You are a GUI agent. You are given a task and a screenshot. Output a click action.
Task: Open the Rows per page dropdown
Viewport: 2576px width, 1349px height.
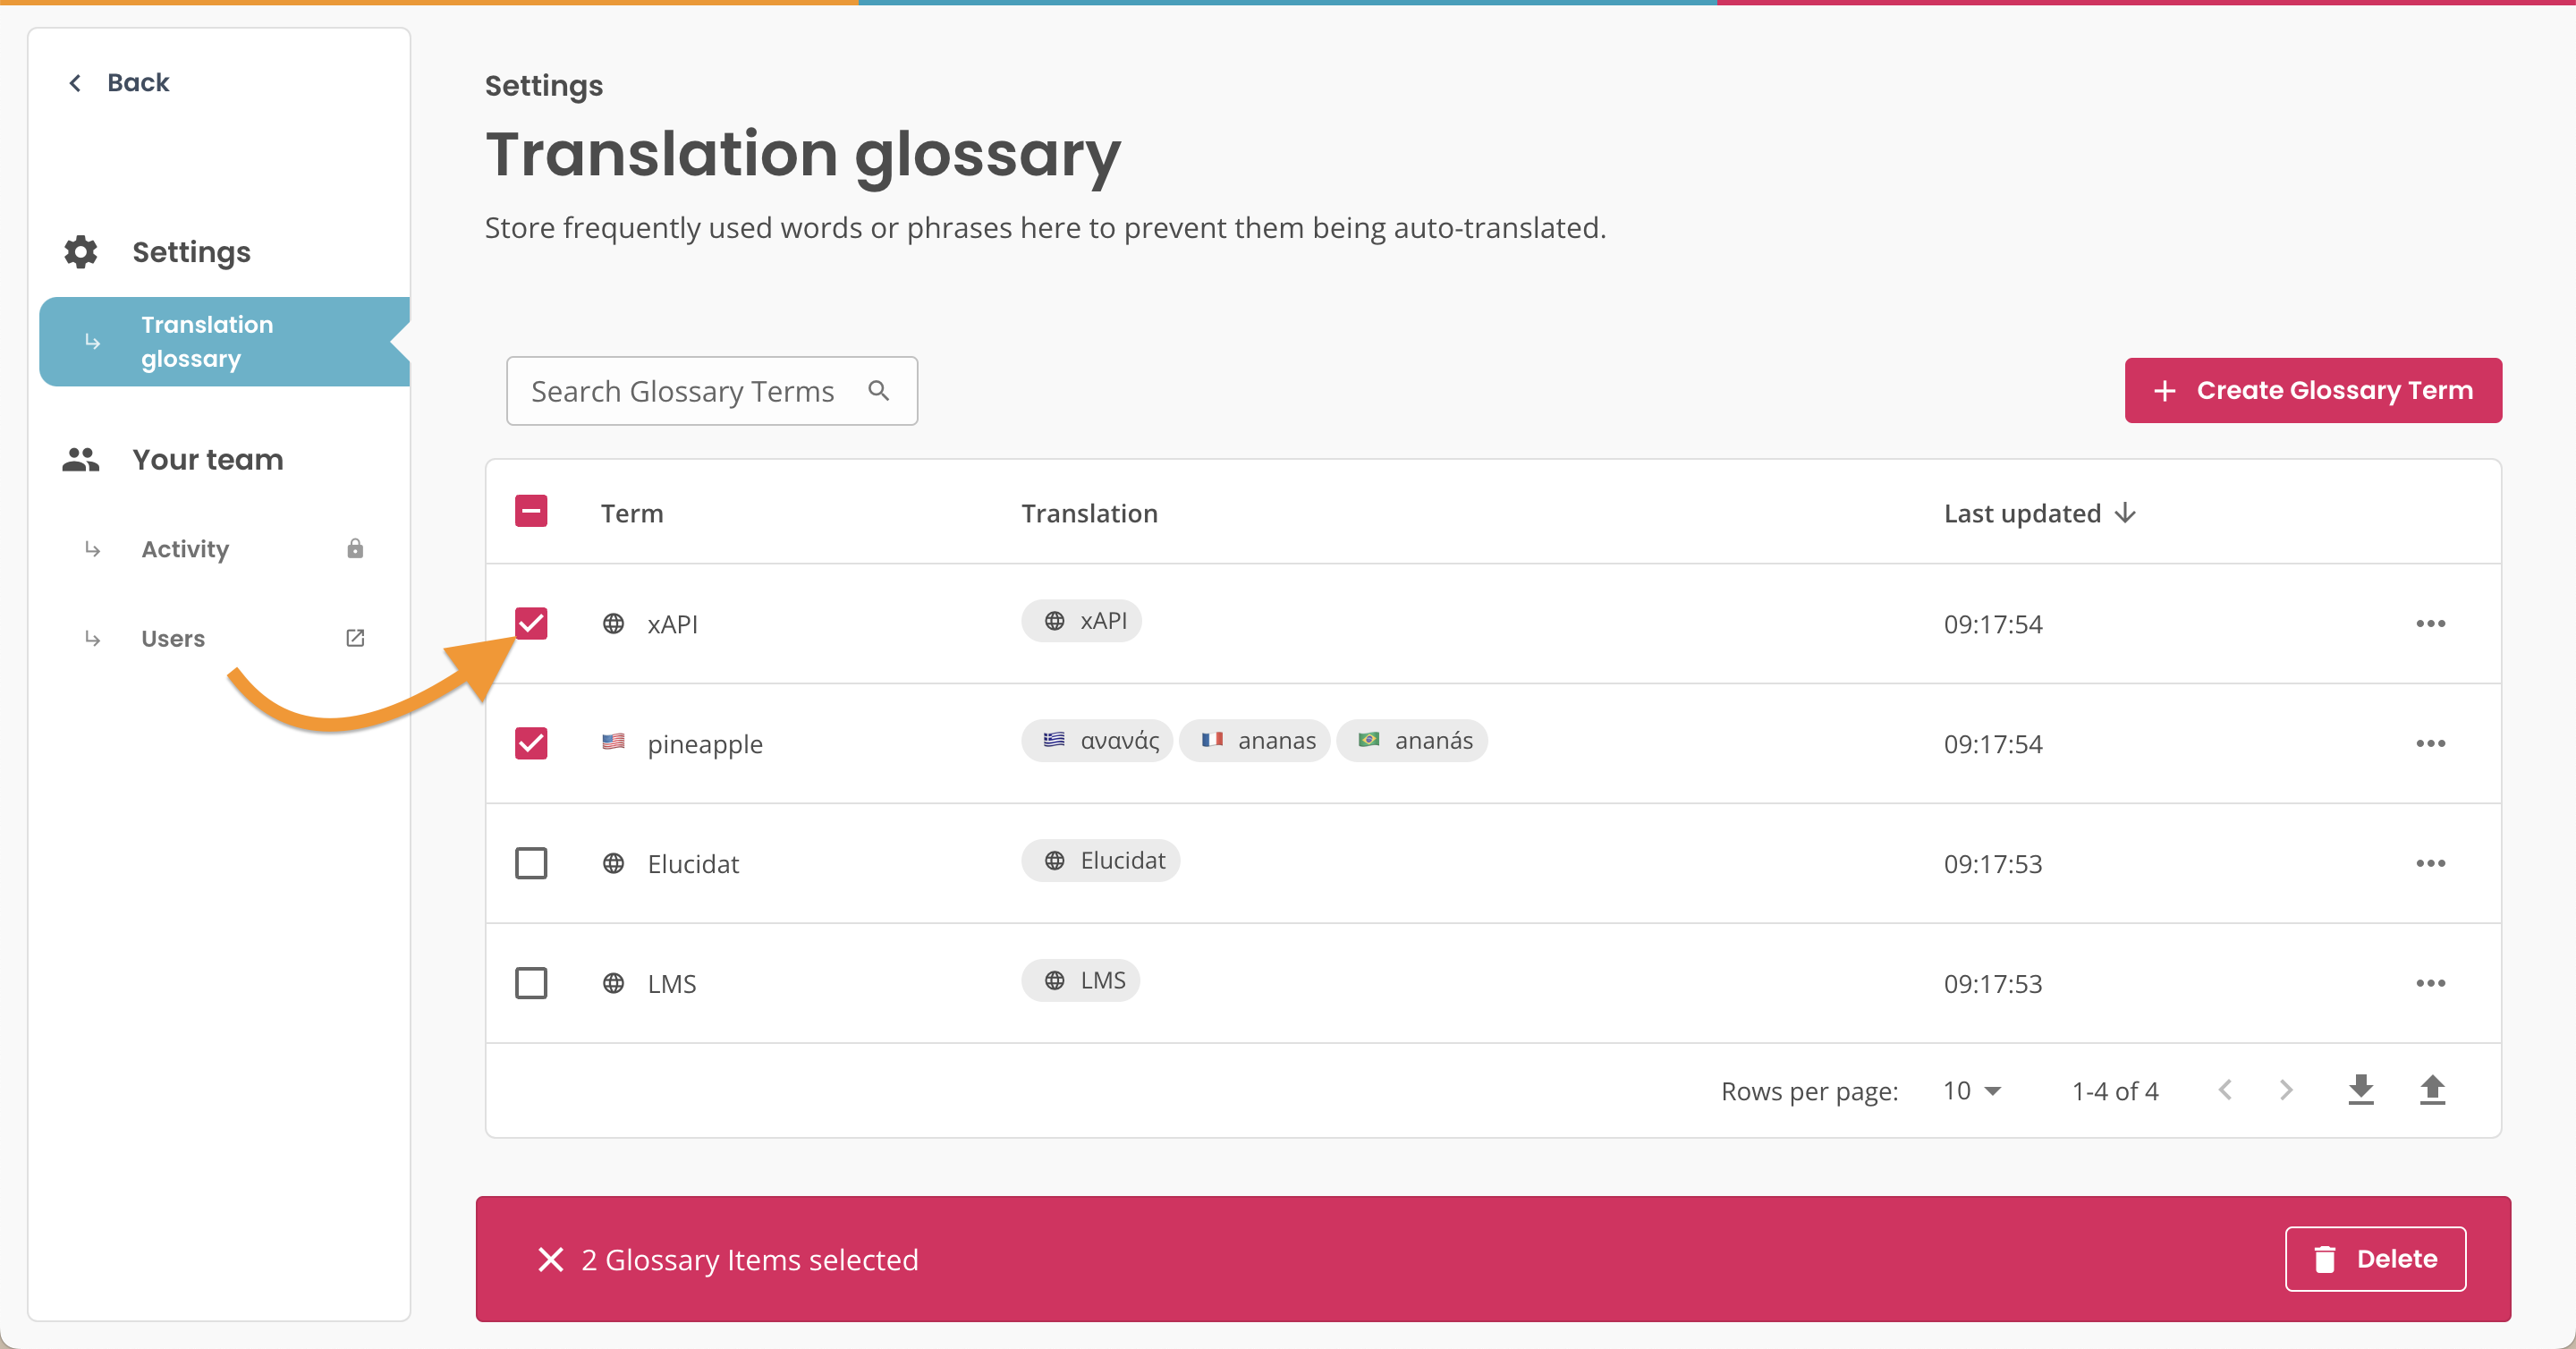coord(1972,1090)
